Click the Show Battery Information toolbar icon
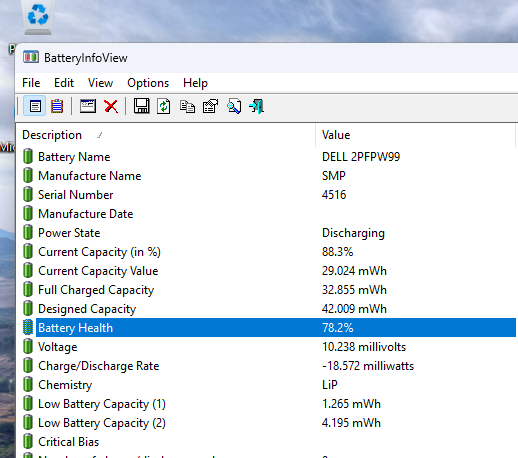The image size is (518, 458). pyautogui.click(x=35, y=106)
